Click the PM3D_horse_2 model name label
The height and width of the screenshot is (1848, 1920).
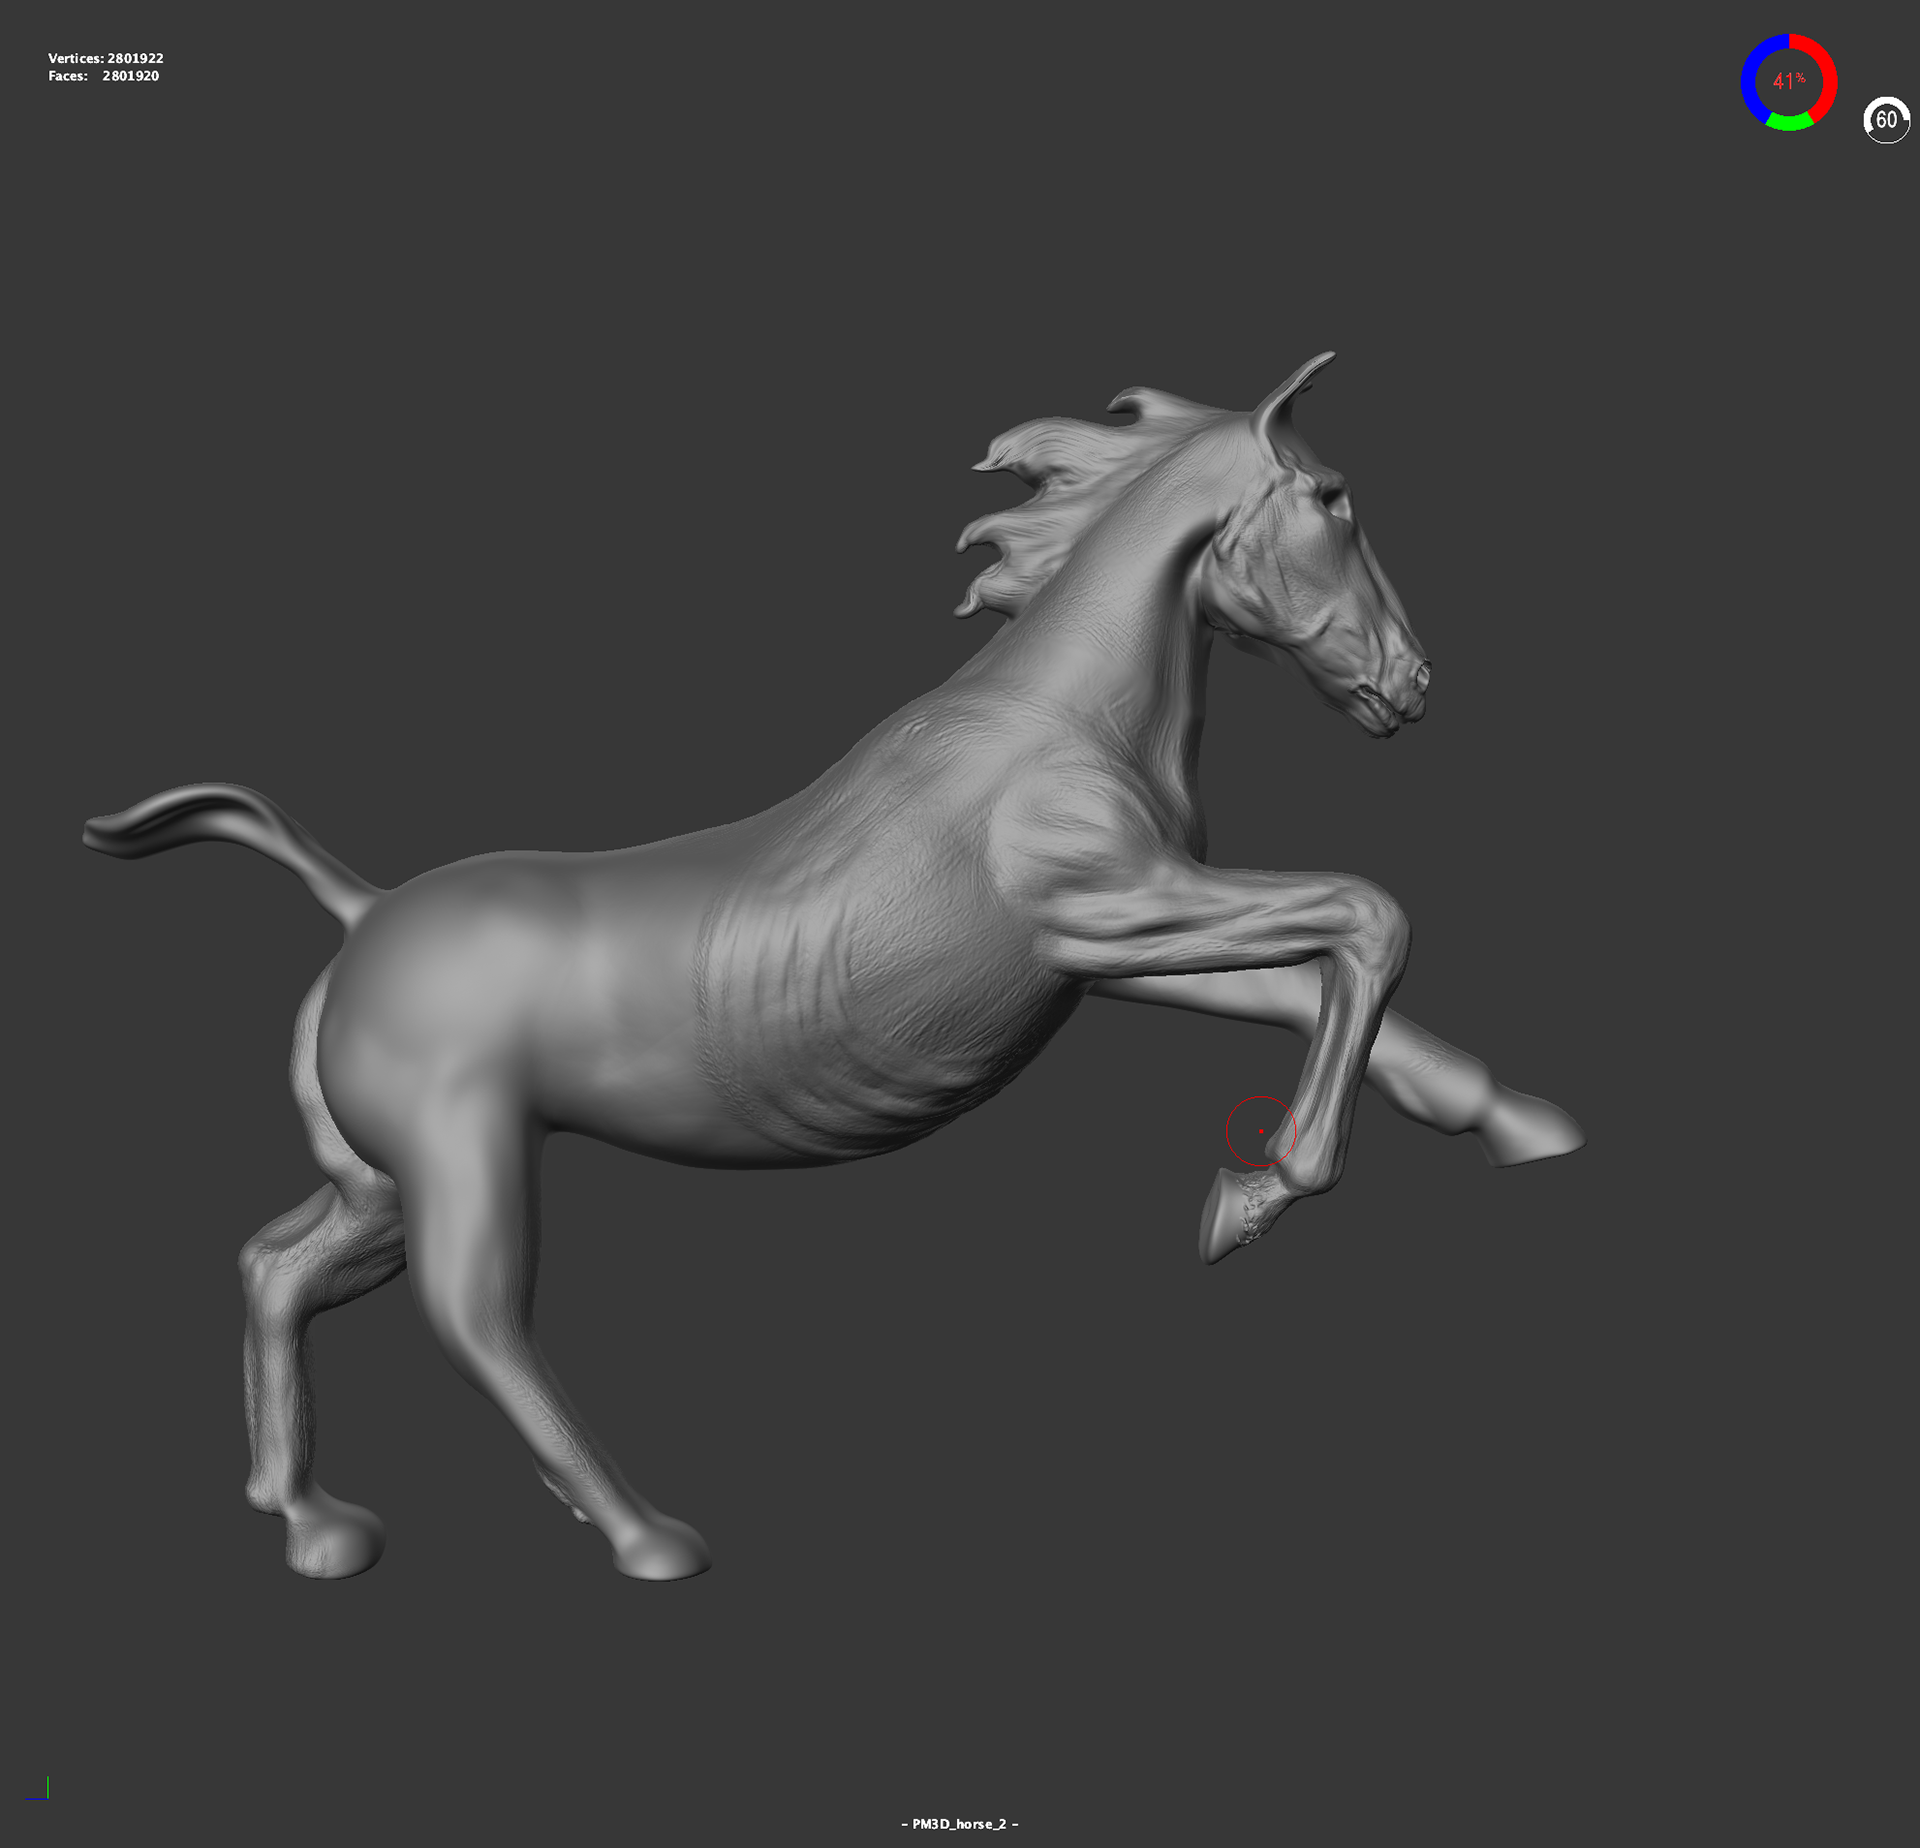tap(959, 1824)
